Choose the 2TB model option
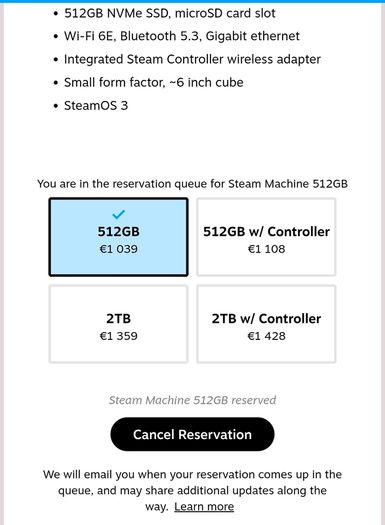 click(119, 324)
